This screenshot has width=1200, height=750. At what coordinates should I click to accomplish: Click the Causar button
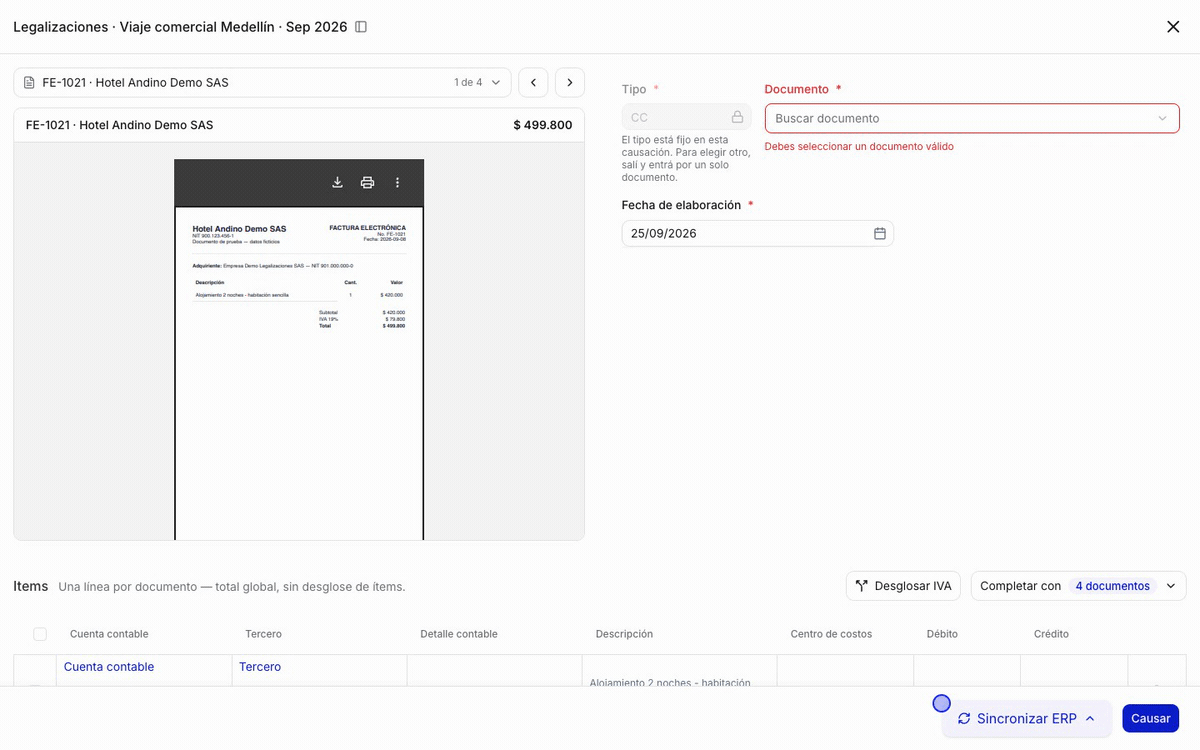(1150, 718)
